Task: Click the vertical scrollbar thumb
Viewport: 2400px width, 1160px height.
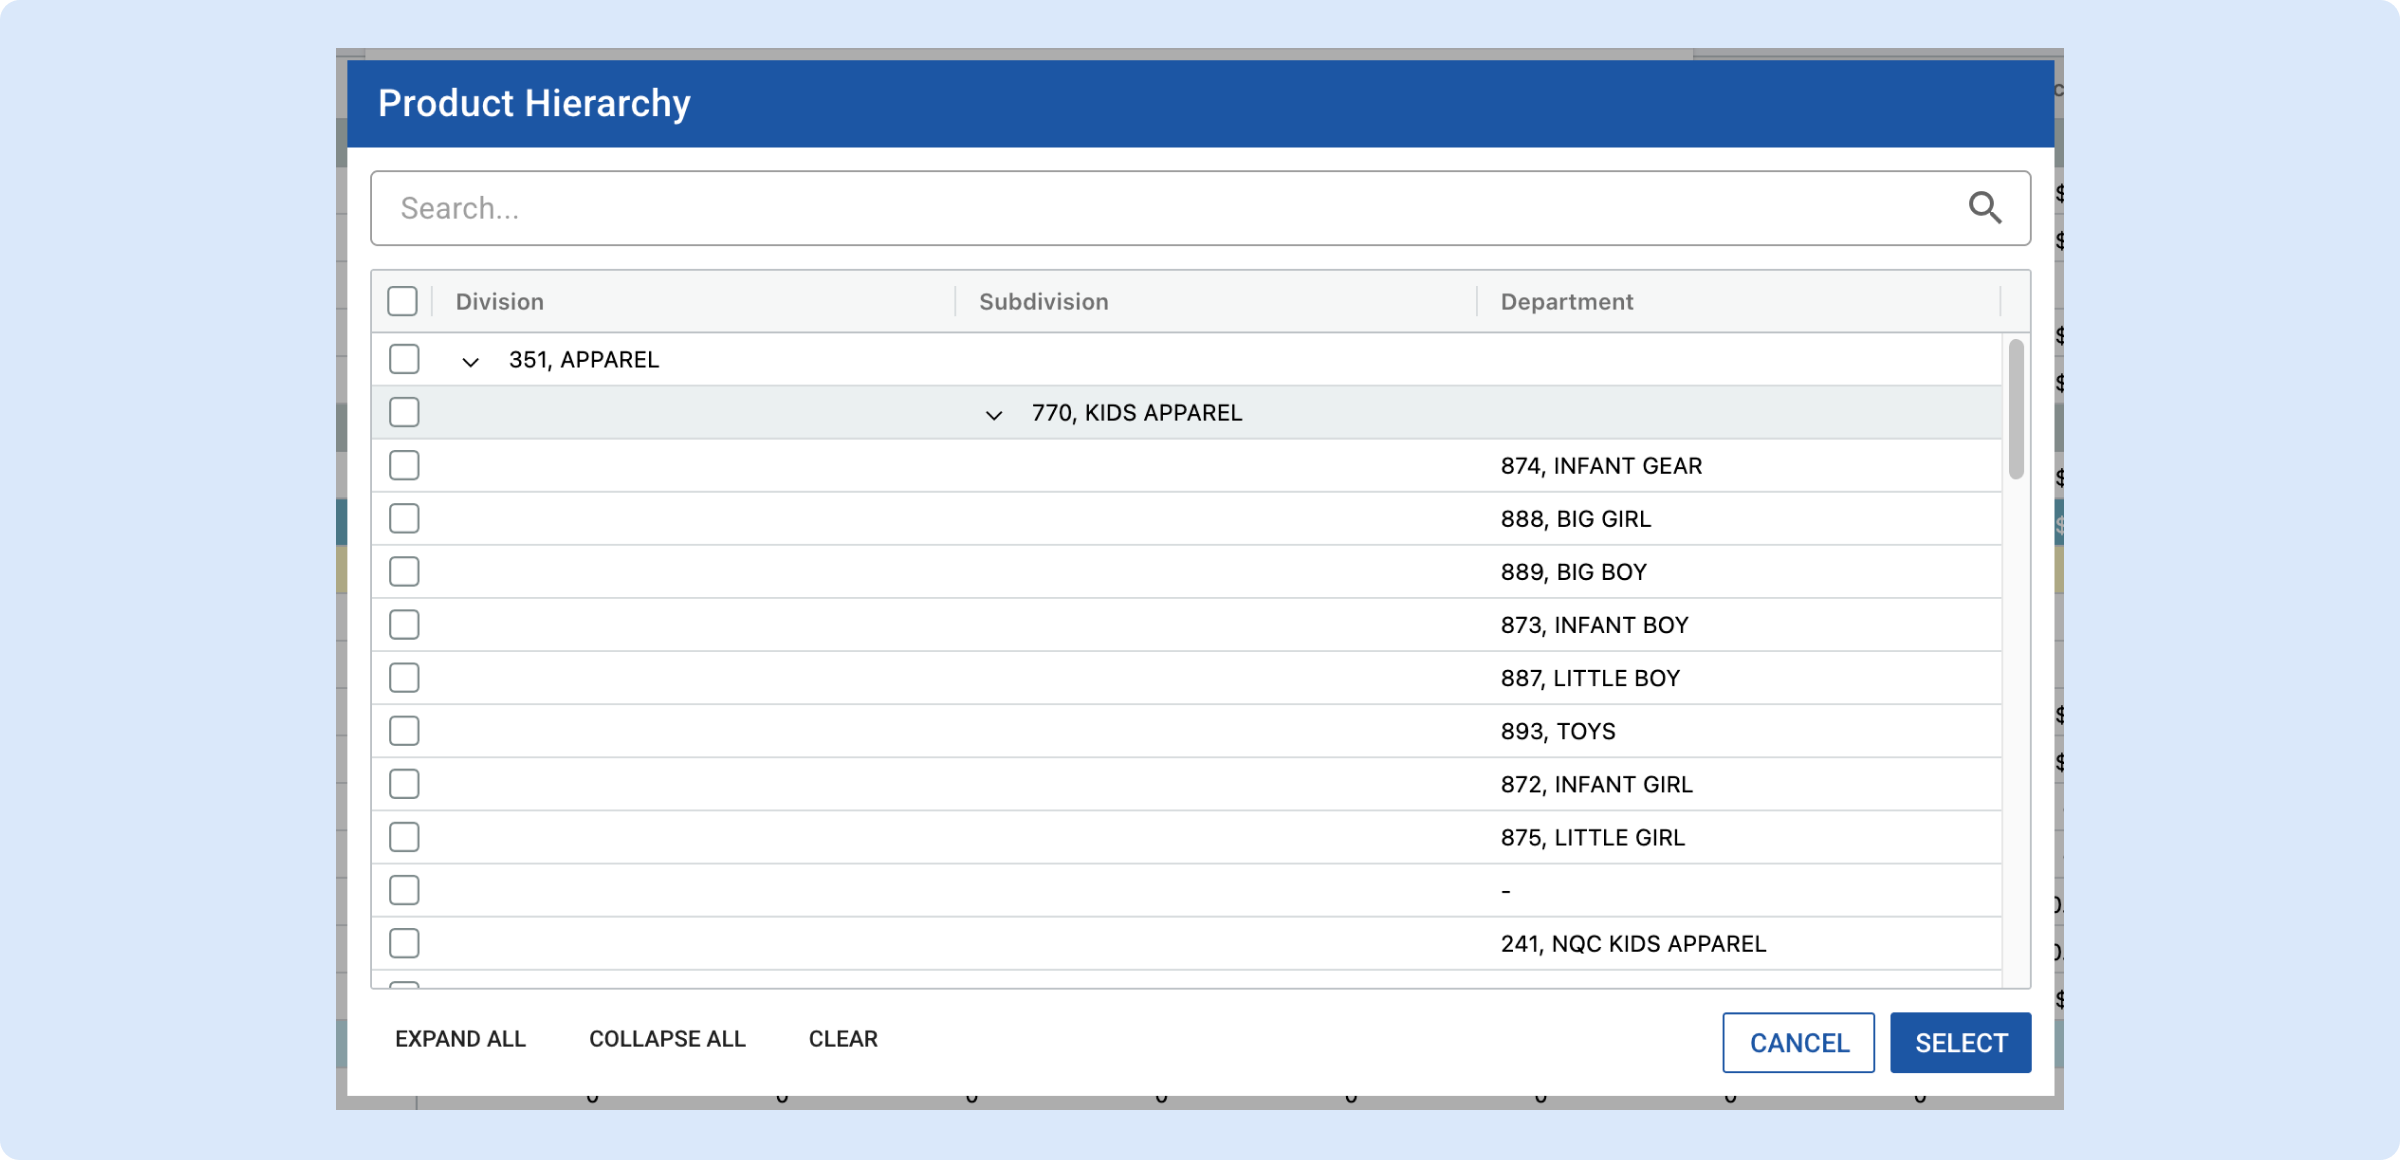Action: point(2016,410)
